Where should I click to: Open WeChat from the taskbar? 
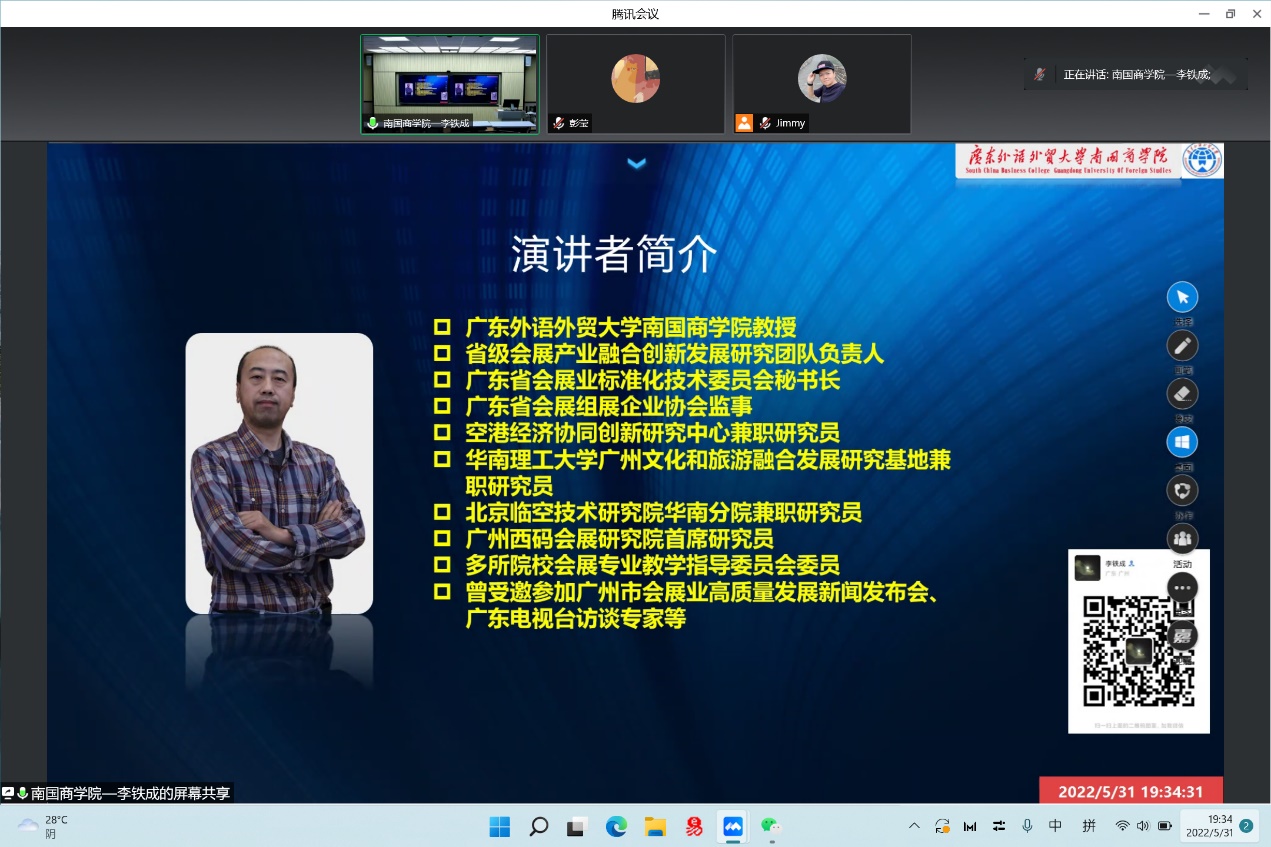771,826
